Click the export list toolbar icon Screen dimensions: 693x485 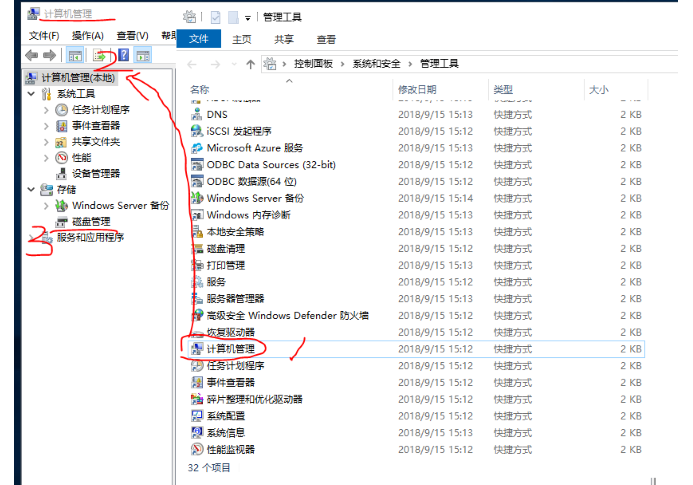[x=100, y=56]
